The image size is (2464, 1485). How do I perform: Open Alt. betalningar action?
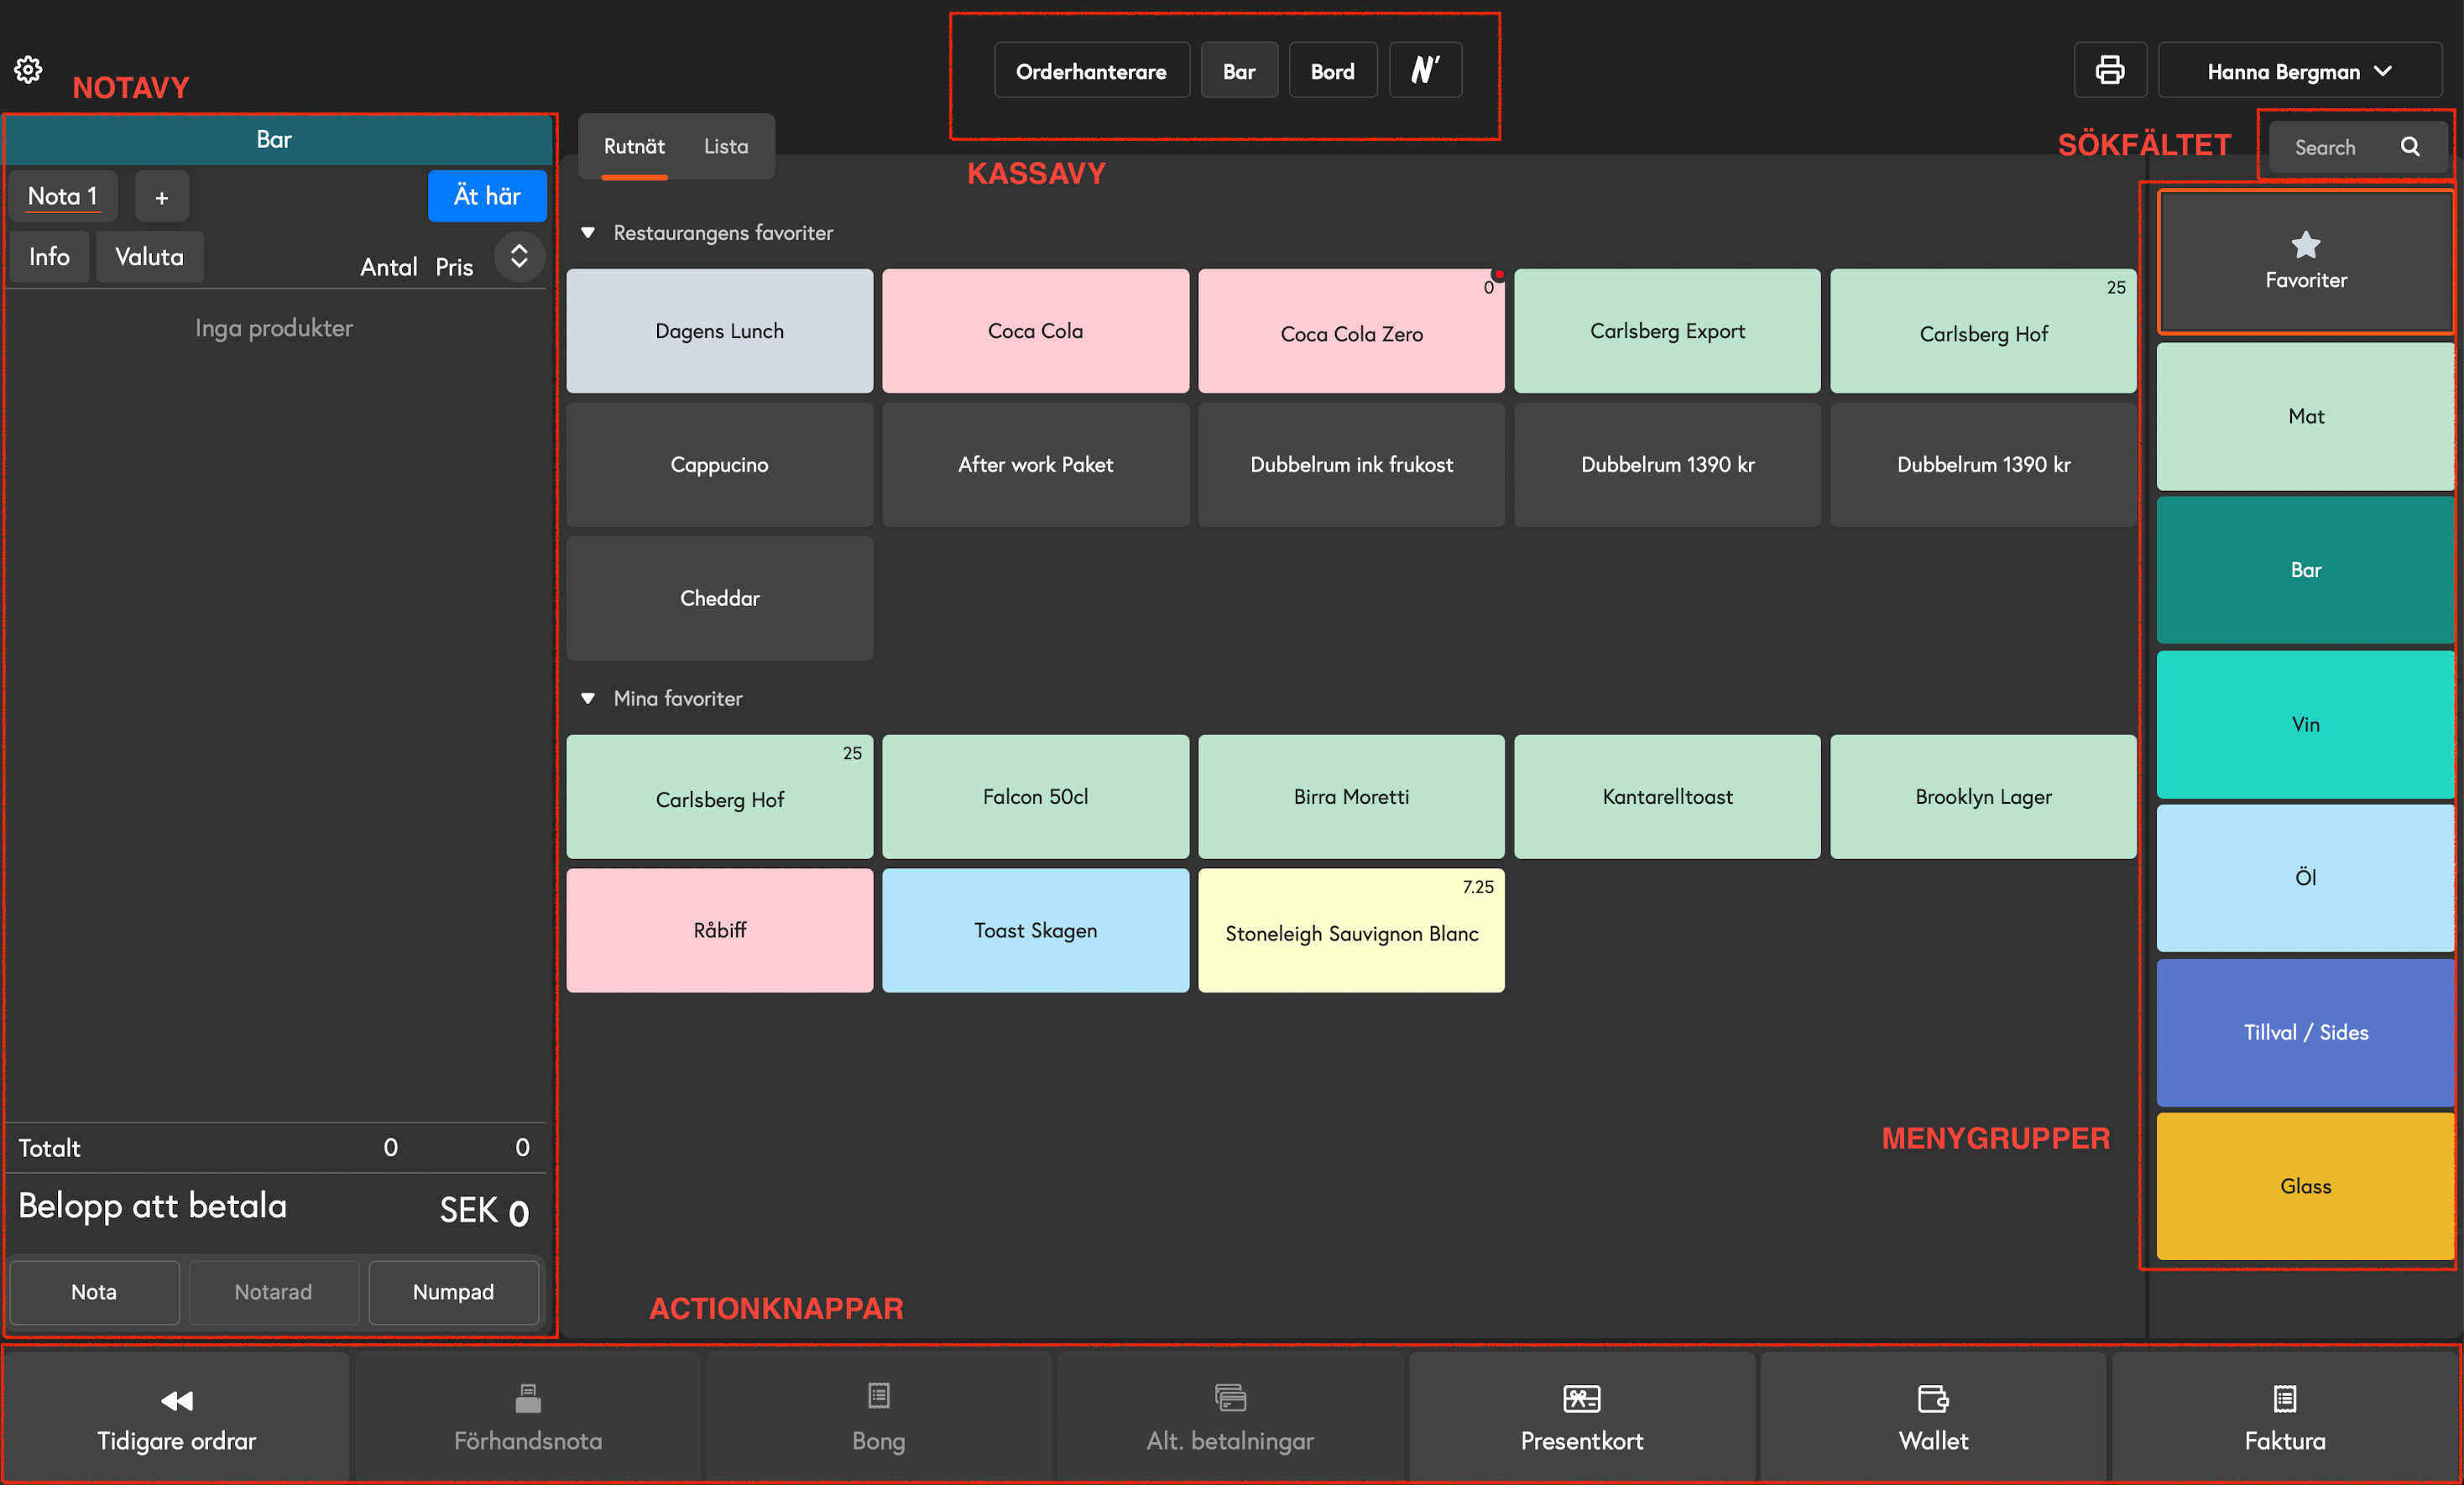(1230, 1417)
